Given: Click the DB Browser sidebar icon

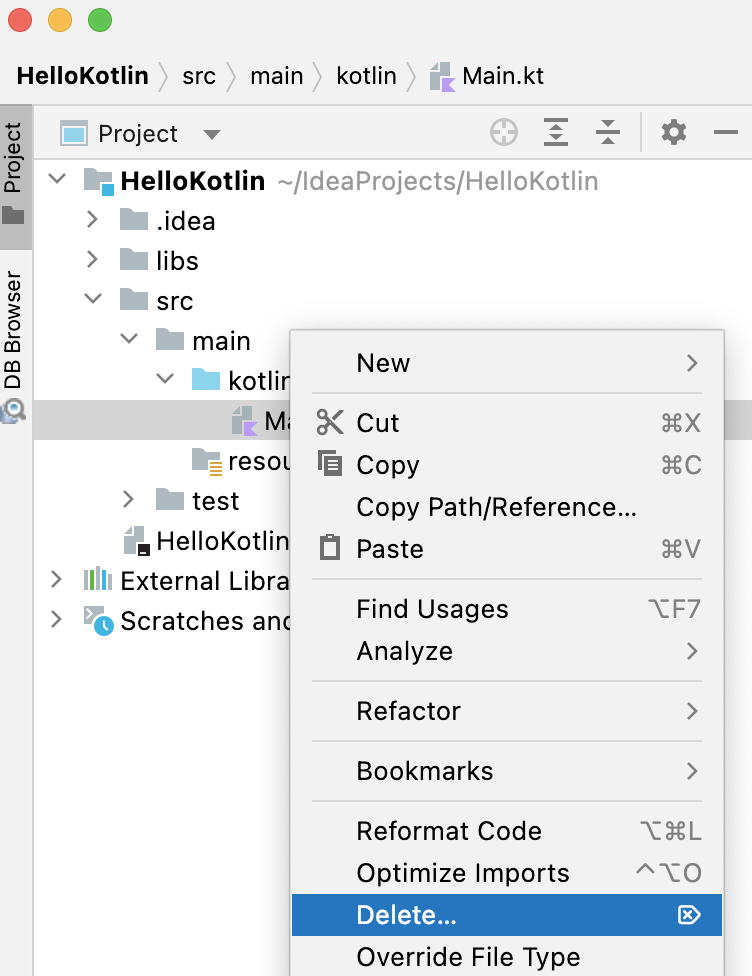Looking at the screenshot, I should tap(13, 410).
